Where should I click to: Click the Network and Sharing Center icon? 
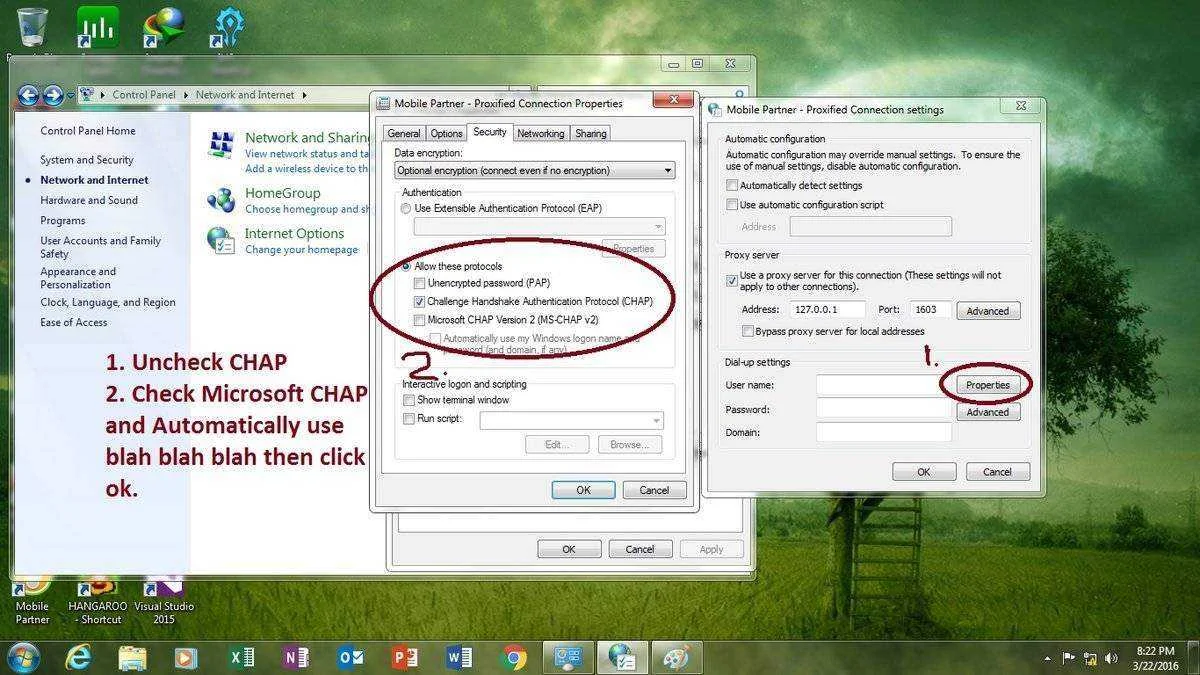pyautogui.click(x=221, y=144)
